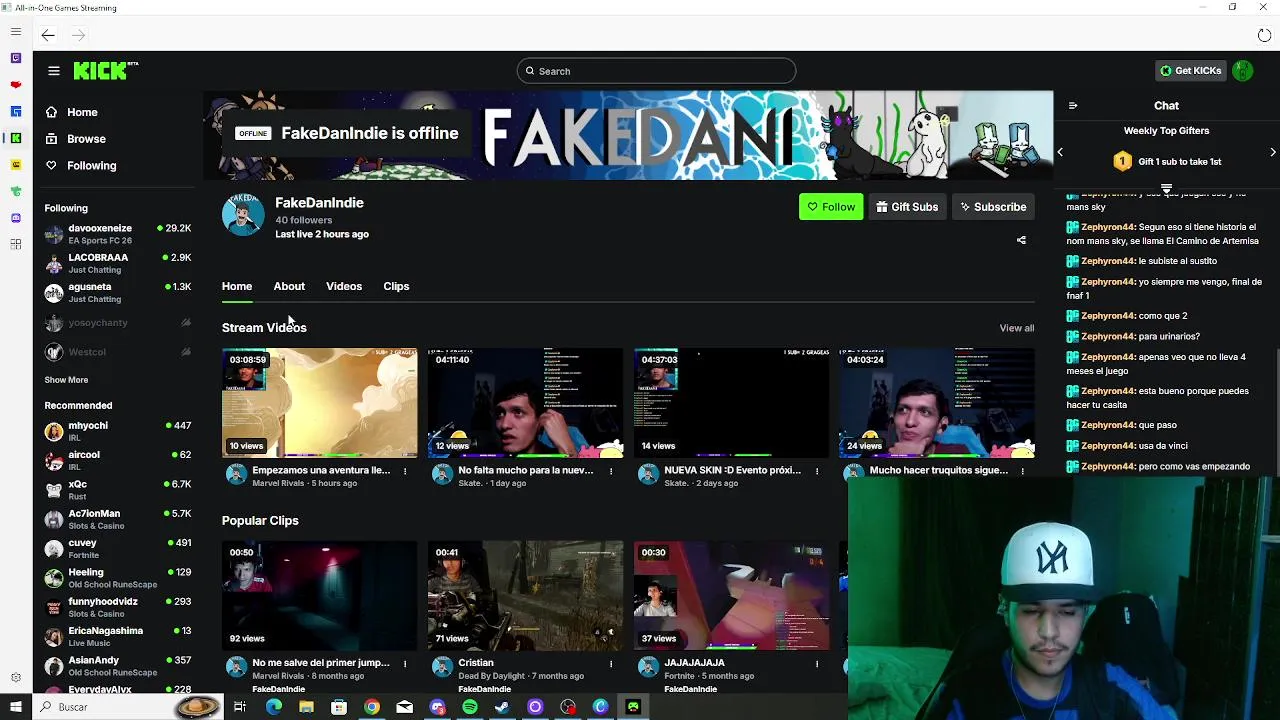Open davooxeneize channel from Following list
Screen dimensions: 1280x720
point(118,234)
